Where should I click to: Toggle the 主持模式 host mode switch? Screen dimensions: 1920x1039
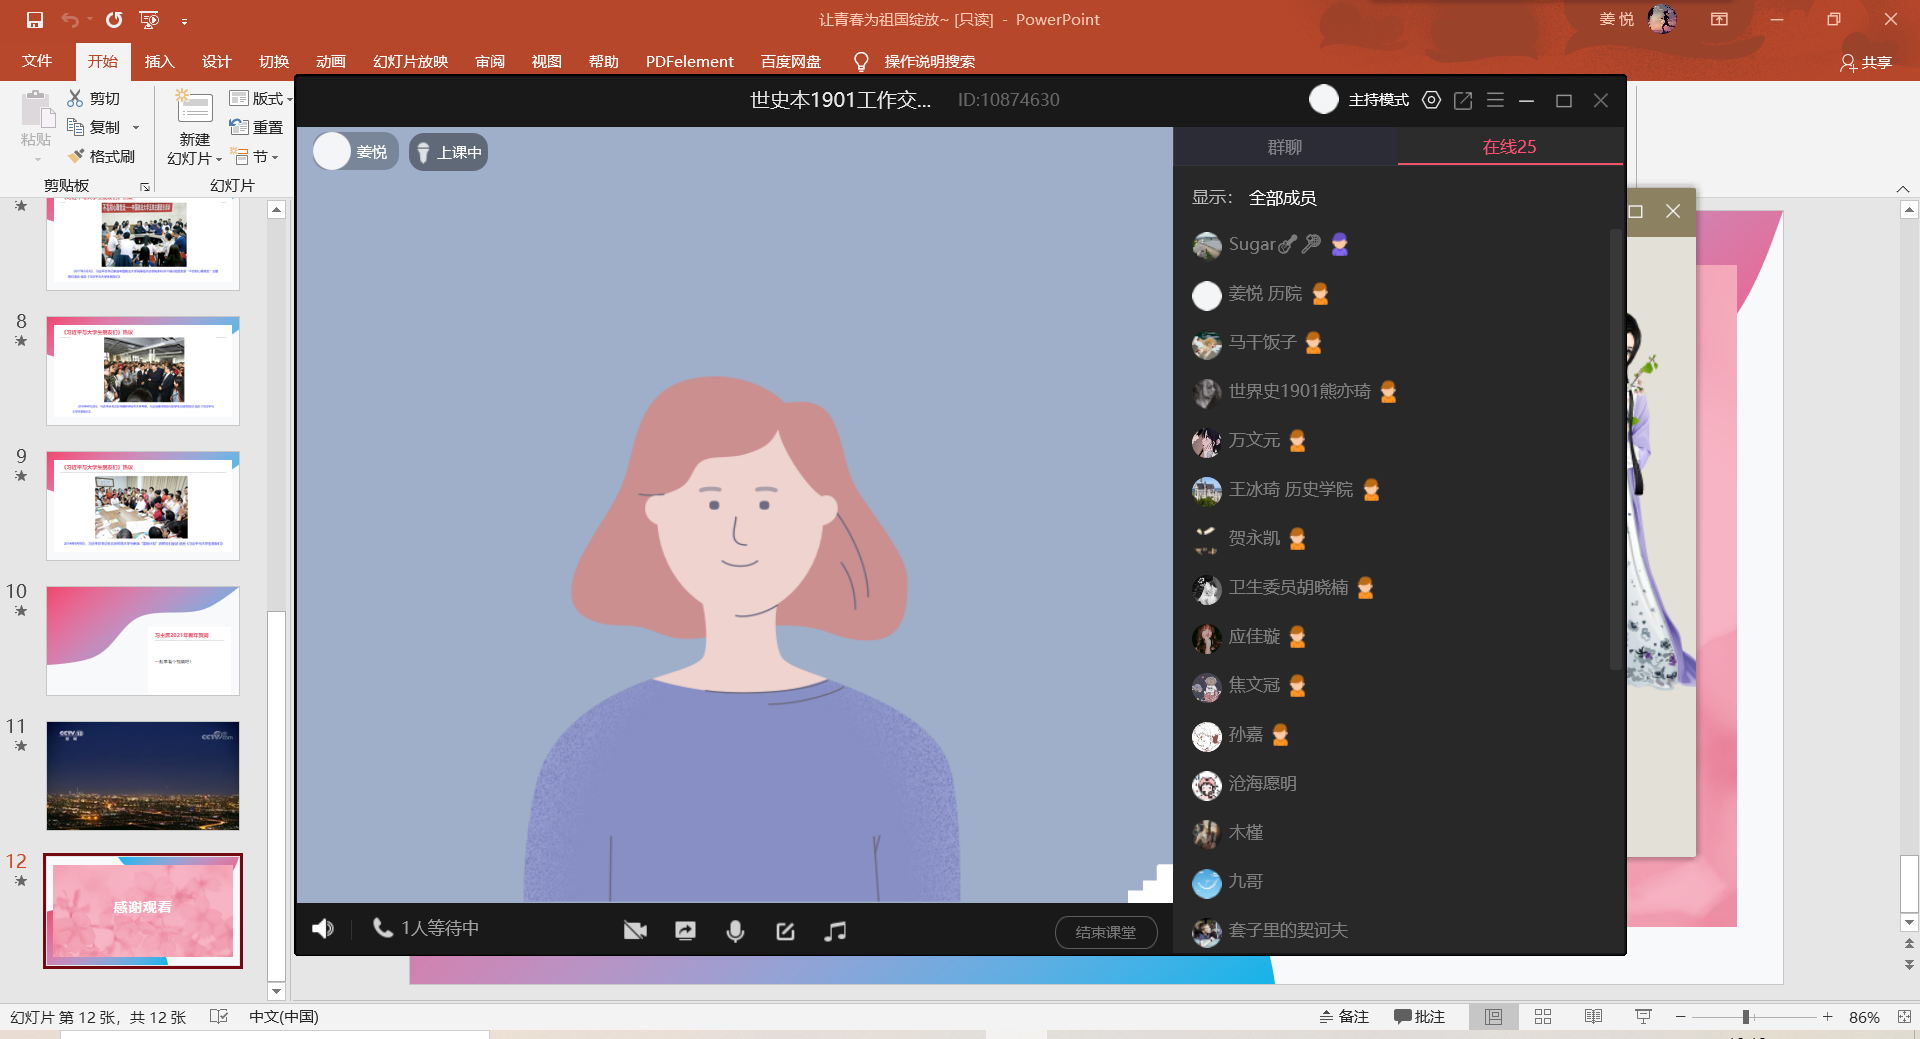pyautogui.click(x=1324, y=100)
